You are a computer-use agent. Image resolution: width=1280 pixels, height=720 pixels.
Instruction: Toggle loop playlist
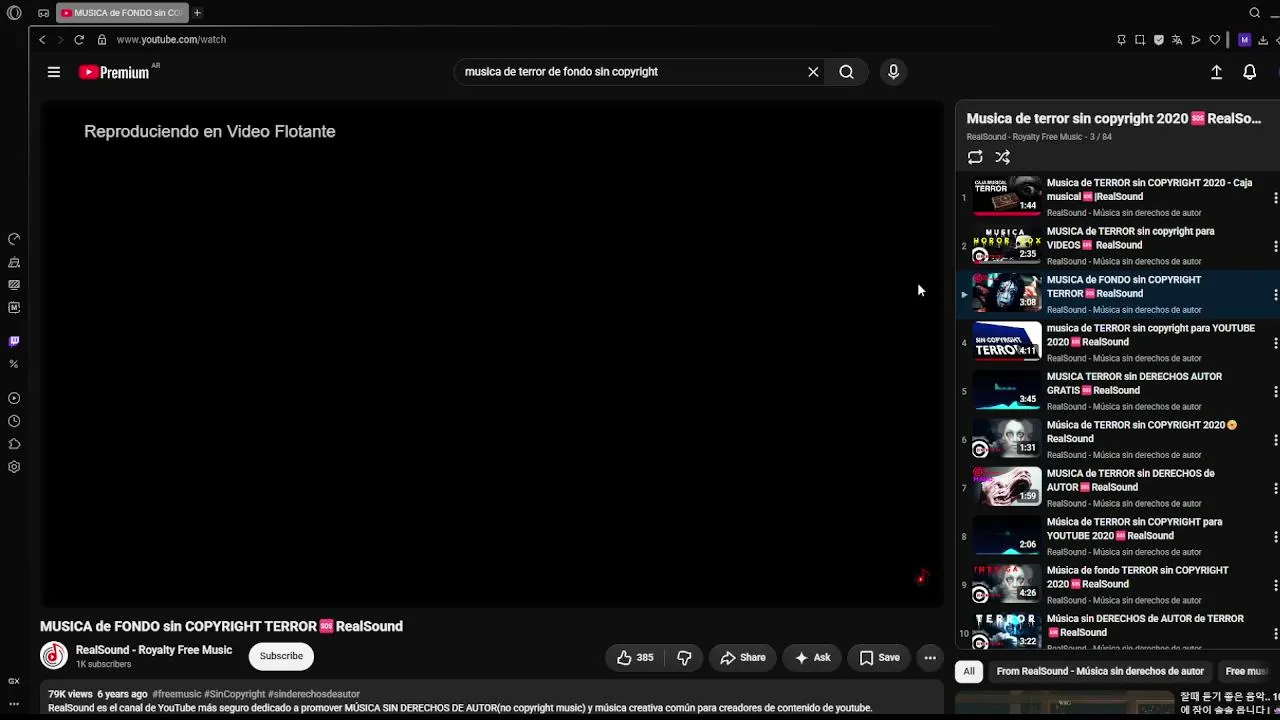click(x=975, y=157)
